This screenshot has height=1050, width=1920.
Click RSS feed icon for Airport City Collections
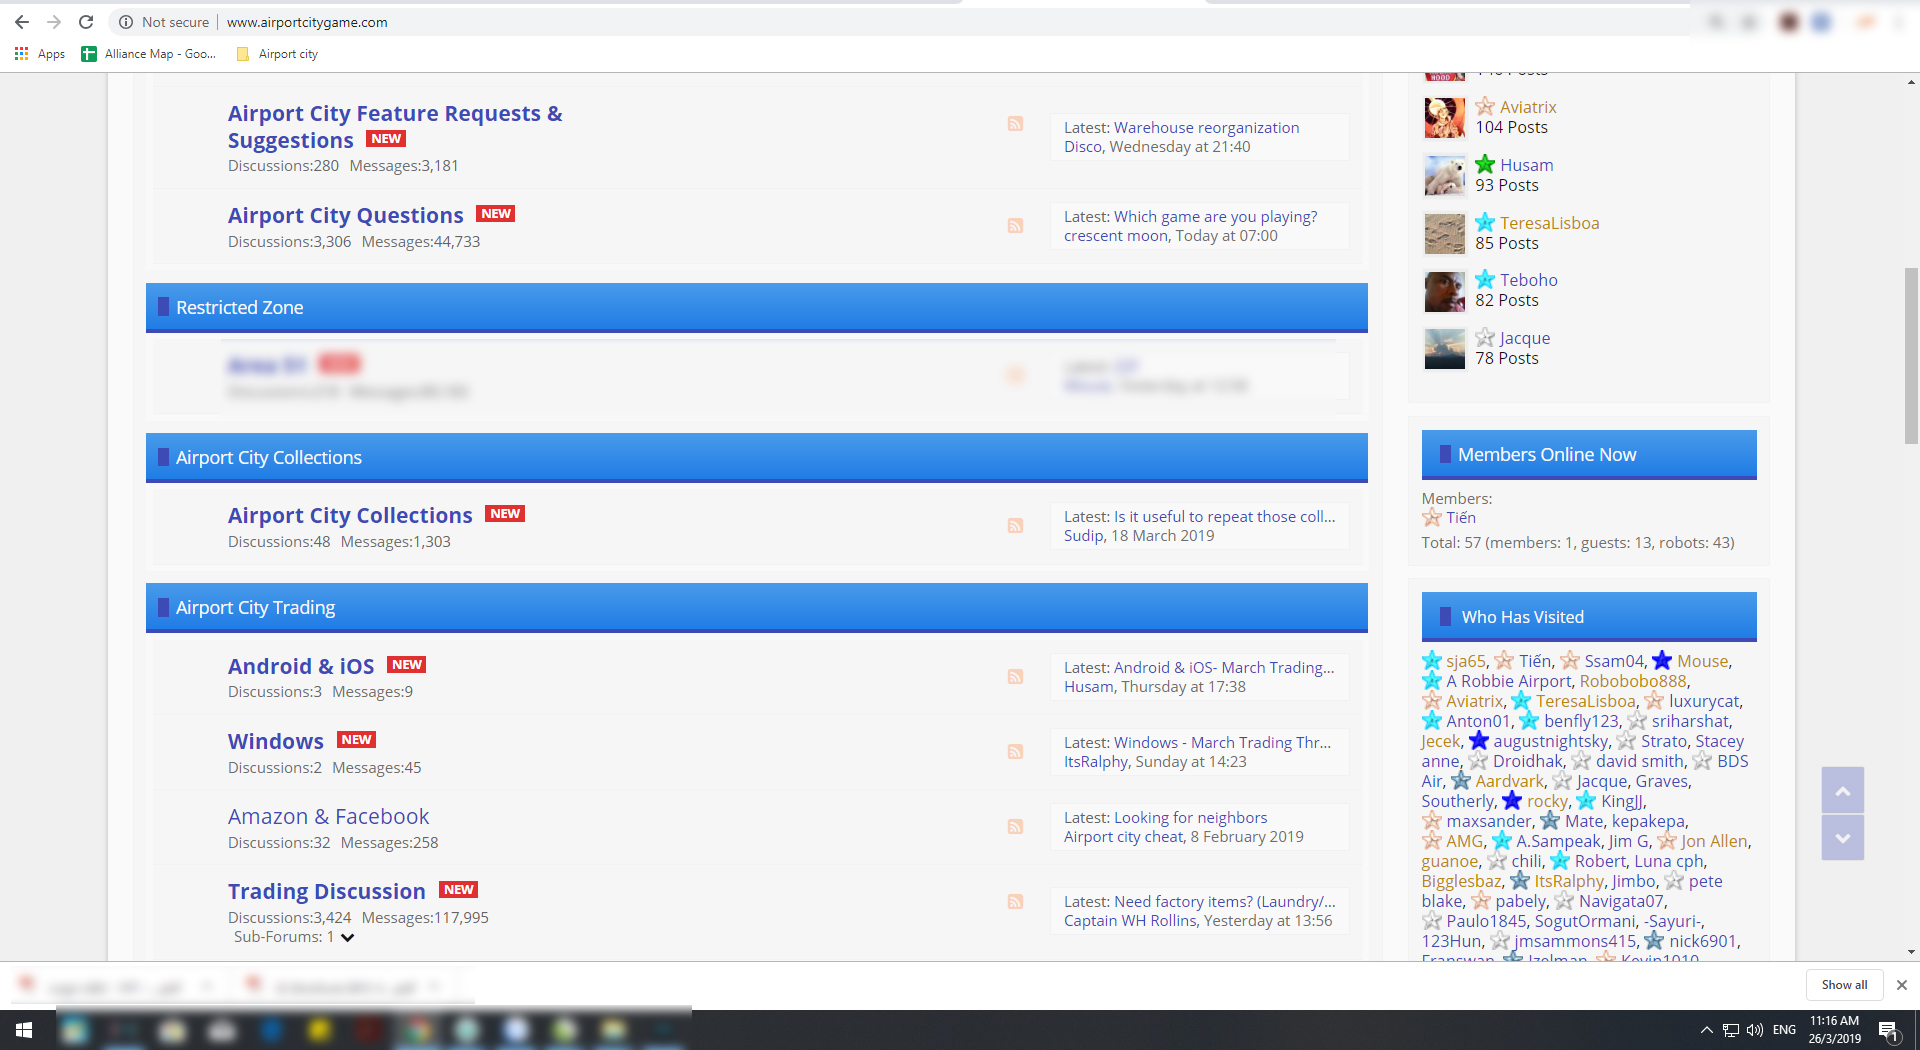tap(1015, 526)
